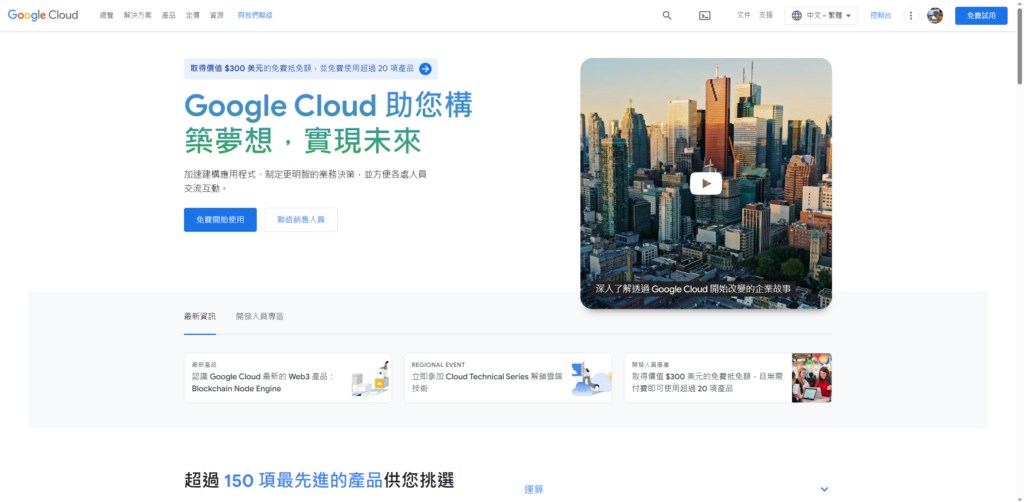Activate the Cloud Shell terminal icon
Image resolution: width=1024 pixels, height=502 pixels.
(705, 16)
